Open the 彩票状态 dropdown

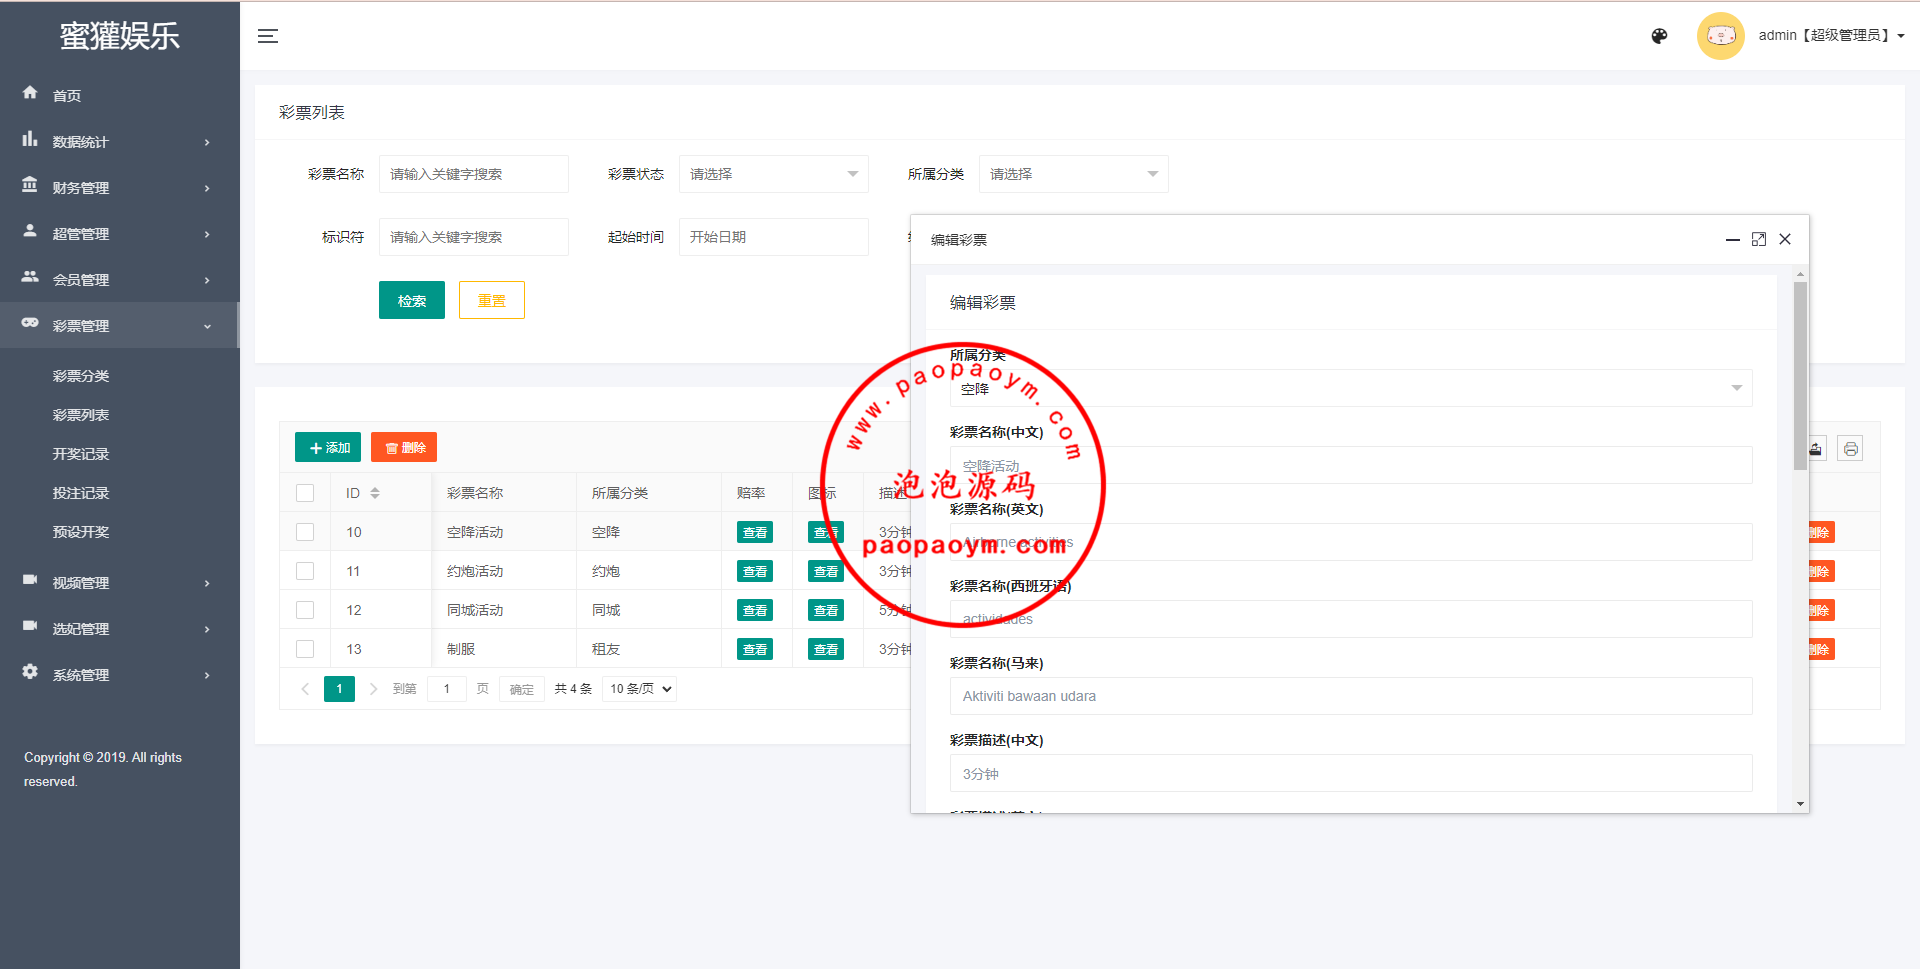point(773,174)
